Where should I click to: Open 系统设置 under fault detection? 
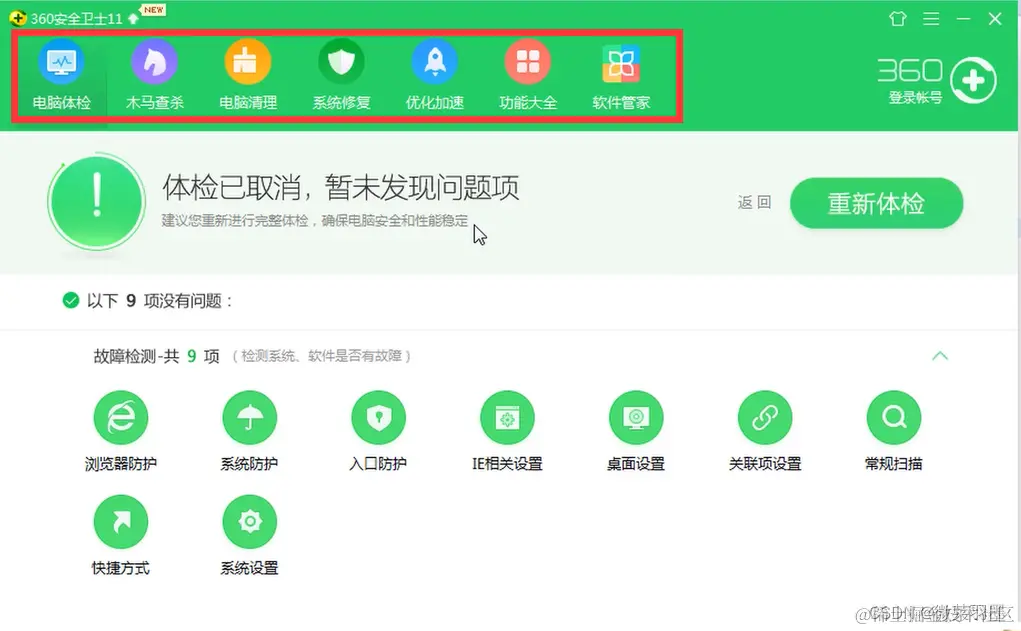click(248, 520)
